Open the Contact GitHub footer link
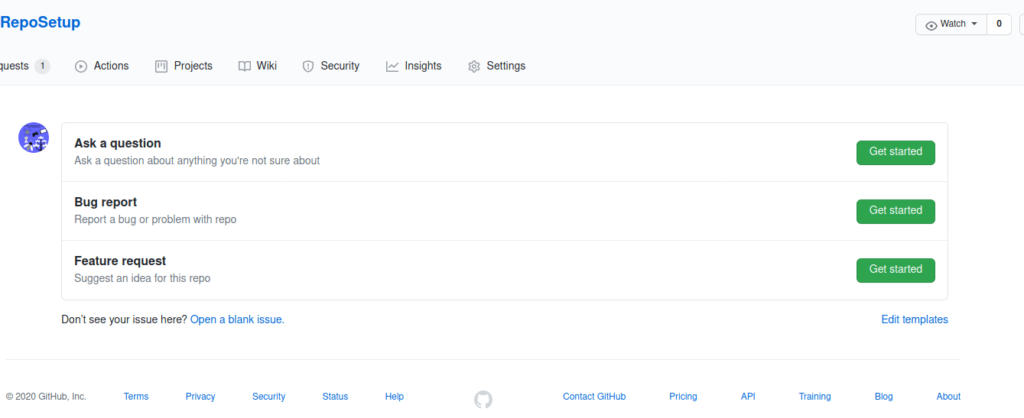Viewport: 1024px width, 418px height. 594,396
